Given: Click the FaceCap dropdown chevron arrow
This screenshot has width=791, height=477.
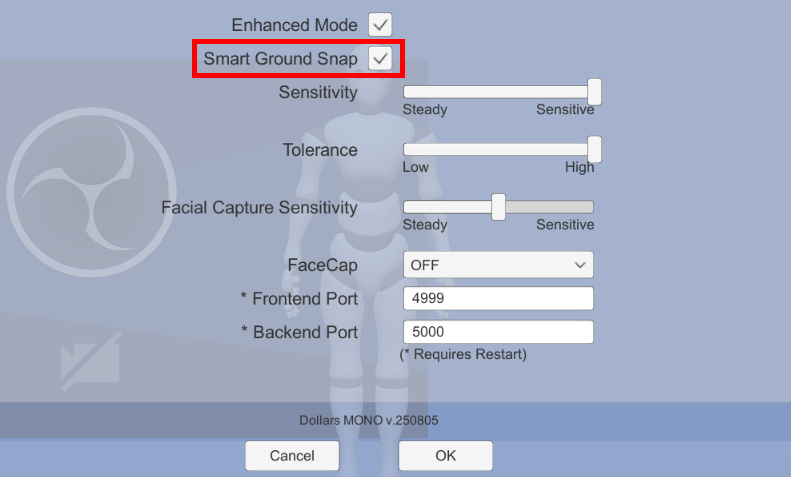Looking at the screenshot, I should [579, 265].
